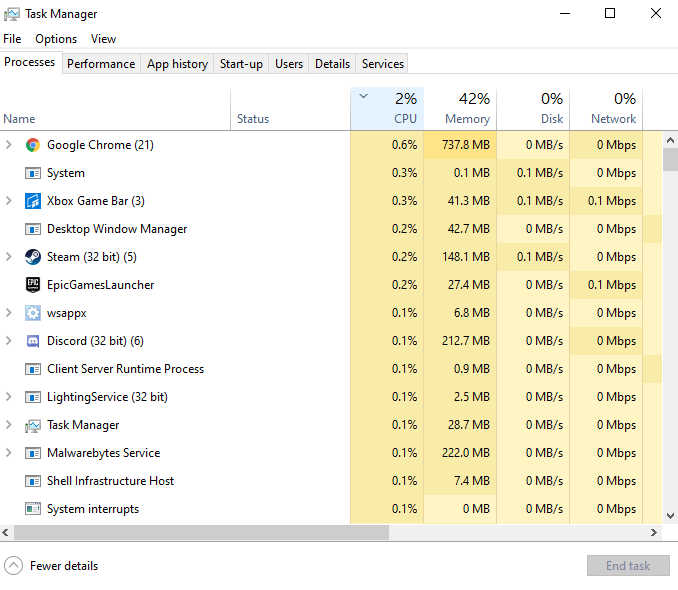
Task: Click the horizontal scrollbar left arrow
Action: [6, 532]
